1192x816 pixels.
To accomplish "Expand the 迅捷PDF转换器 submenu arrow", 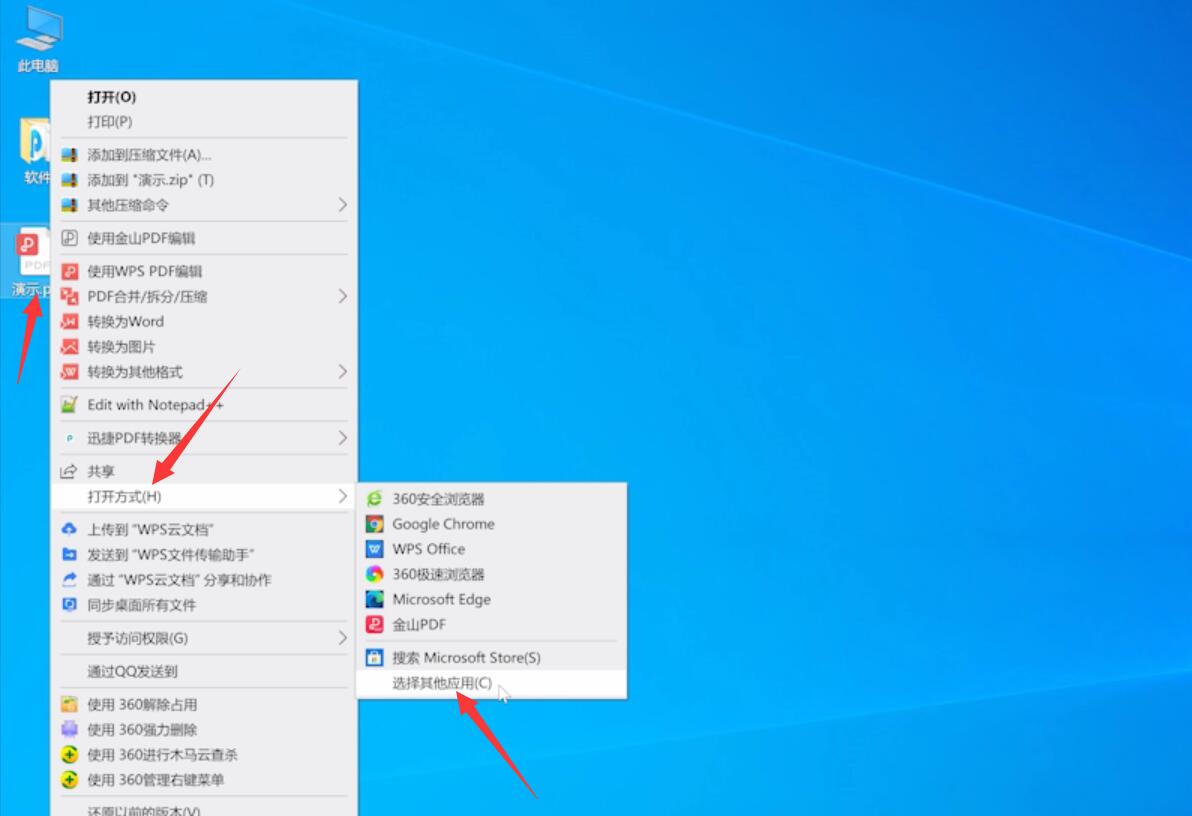I will pos(342,438).
